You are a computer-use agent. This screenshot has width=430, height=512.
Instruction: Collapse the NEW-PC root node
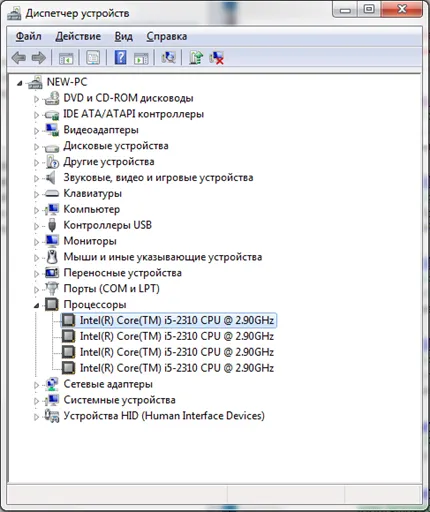(x=20, y=83)
